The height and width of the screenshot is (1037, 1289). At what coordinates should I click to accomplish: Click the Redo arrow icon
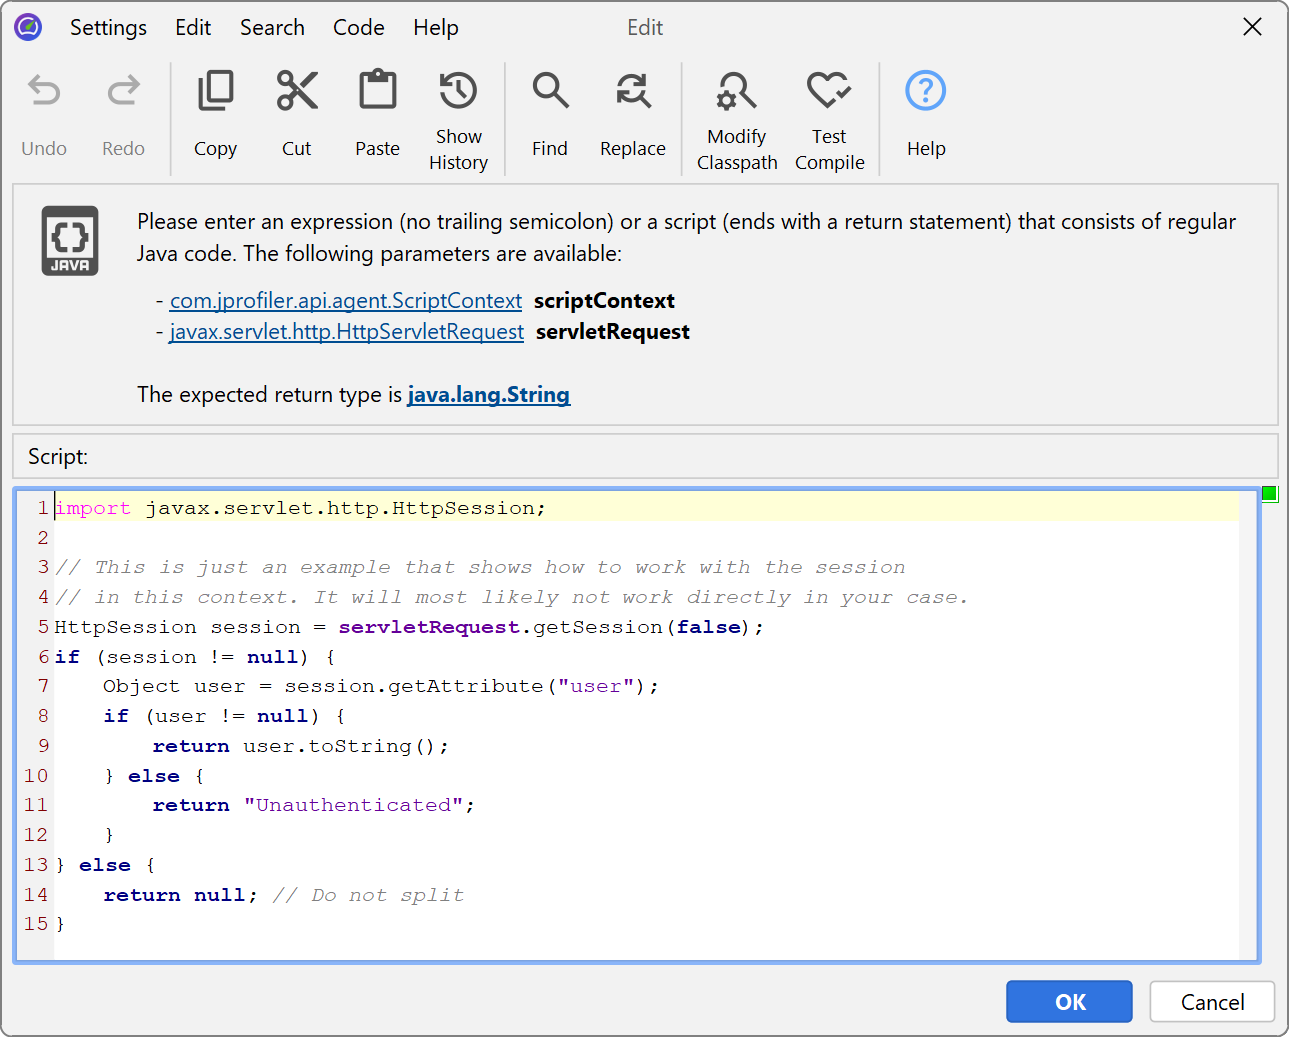click(x=123, y=92)
